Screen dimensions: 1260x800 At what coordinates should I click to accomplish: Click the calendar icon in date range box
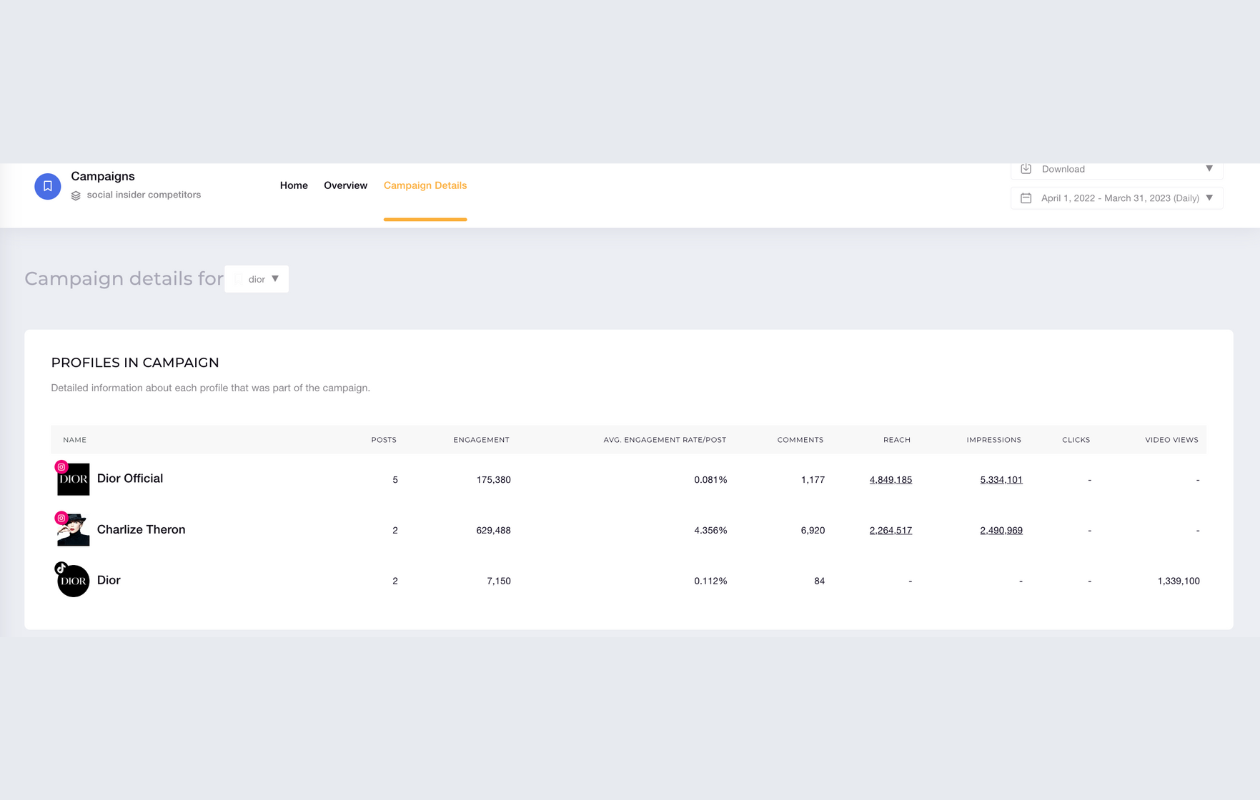coord(1025,198)
